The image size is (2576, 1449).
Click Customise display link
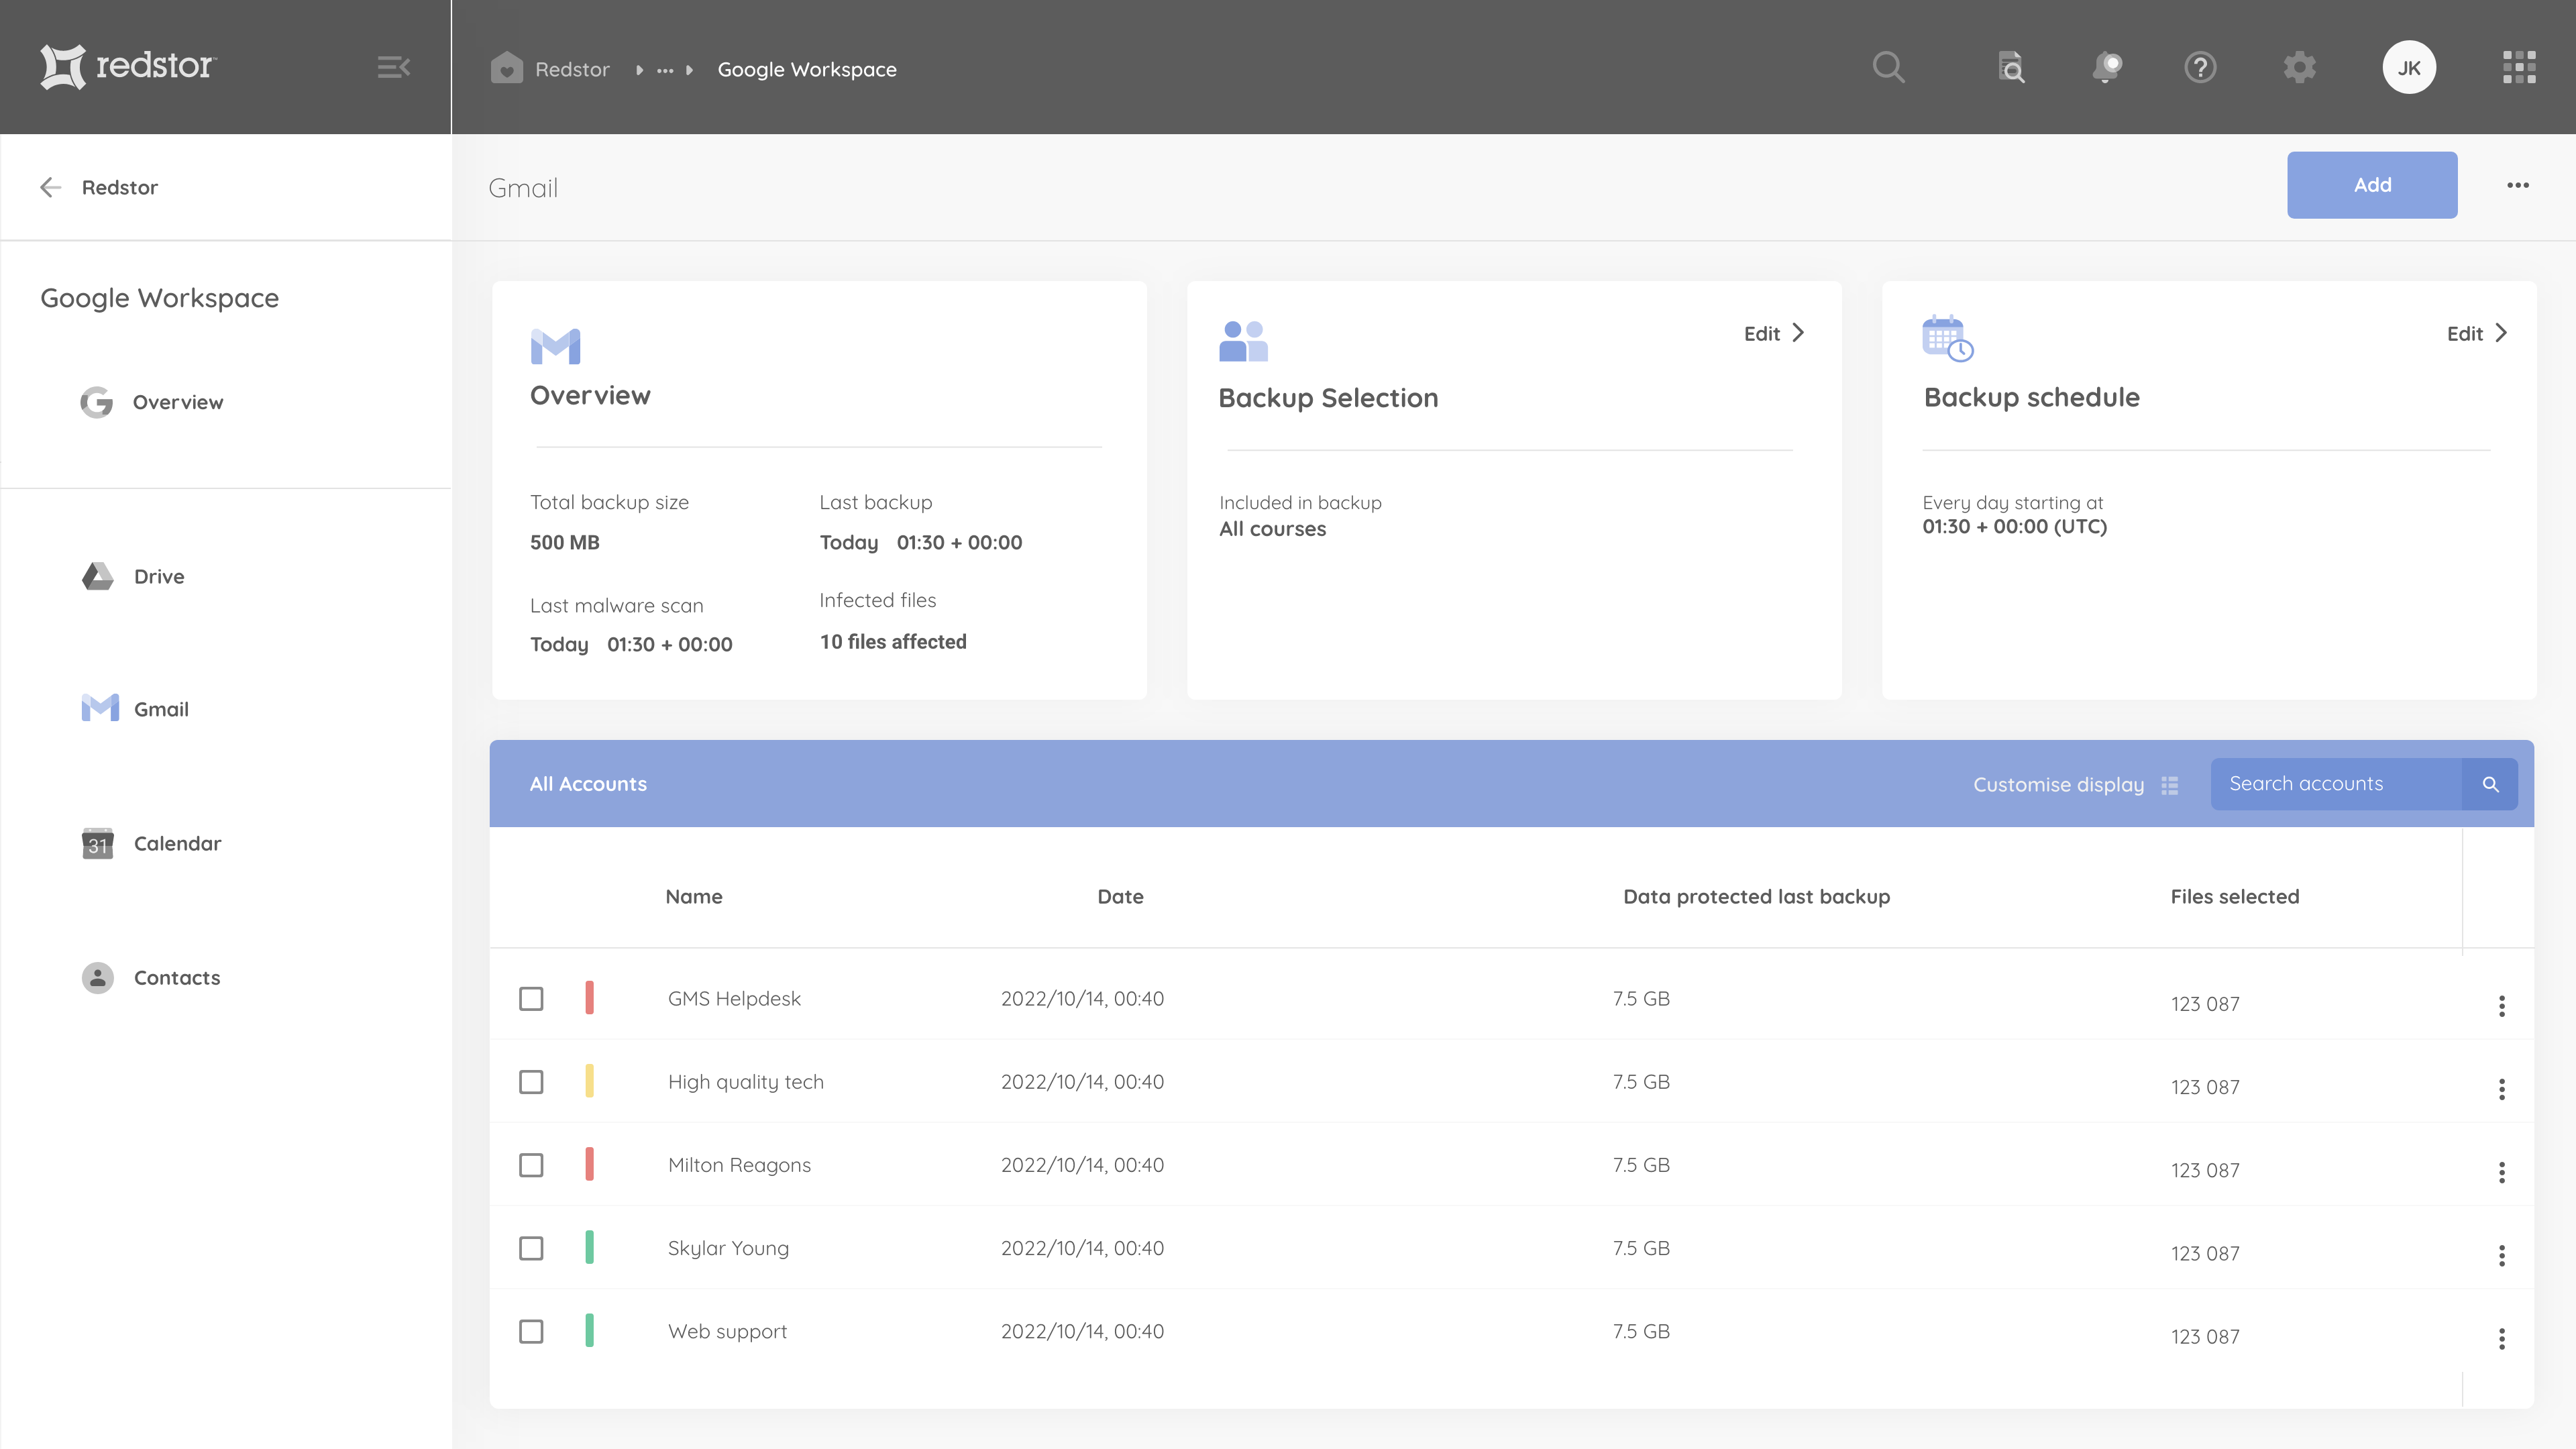[x=2058, y=785]
